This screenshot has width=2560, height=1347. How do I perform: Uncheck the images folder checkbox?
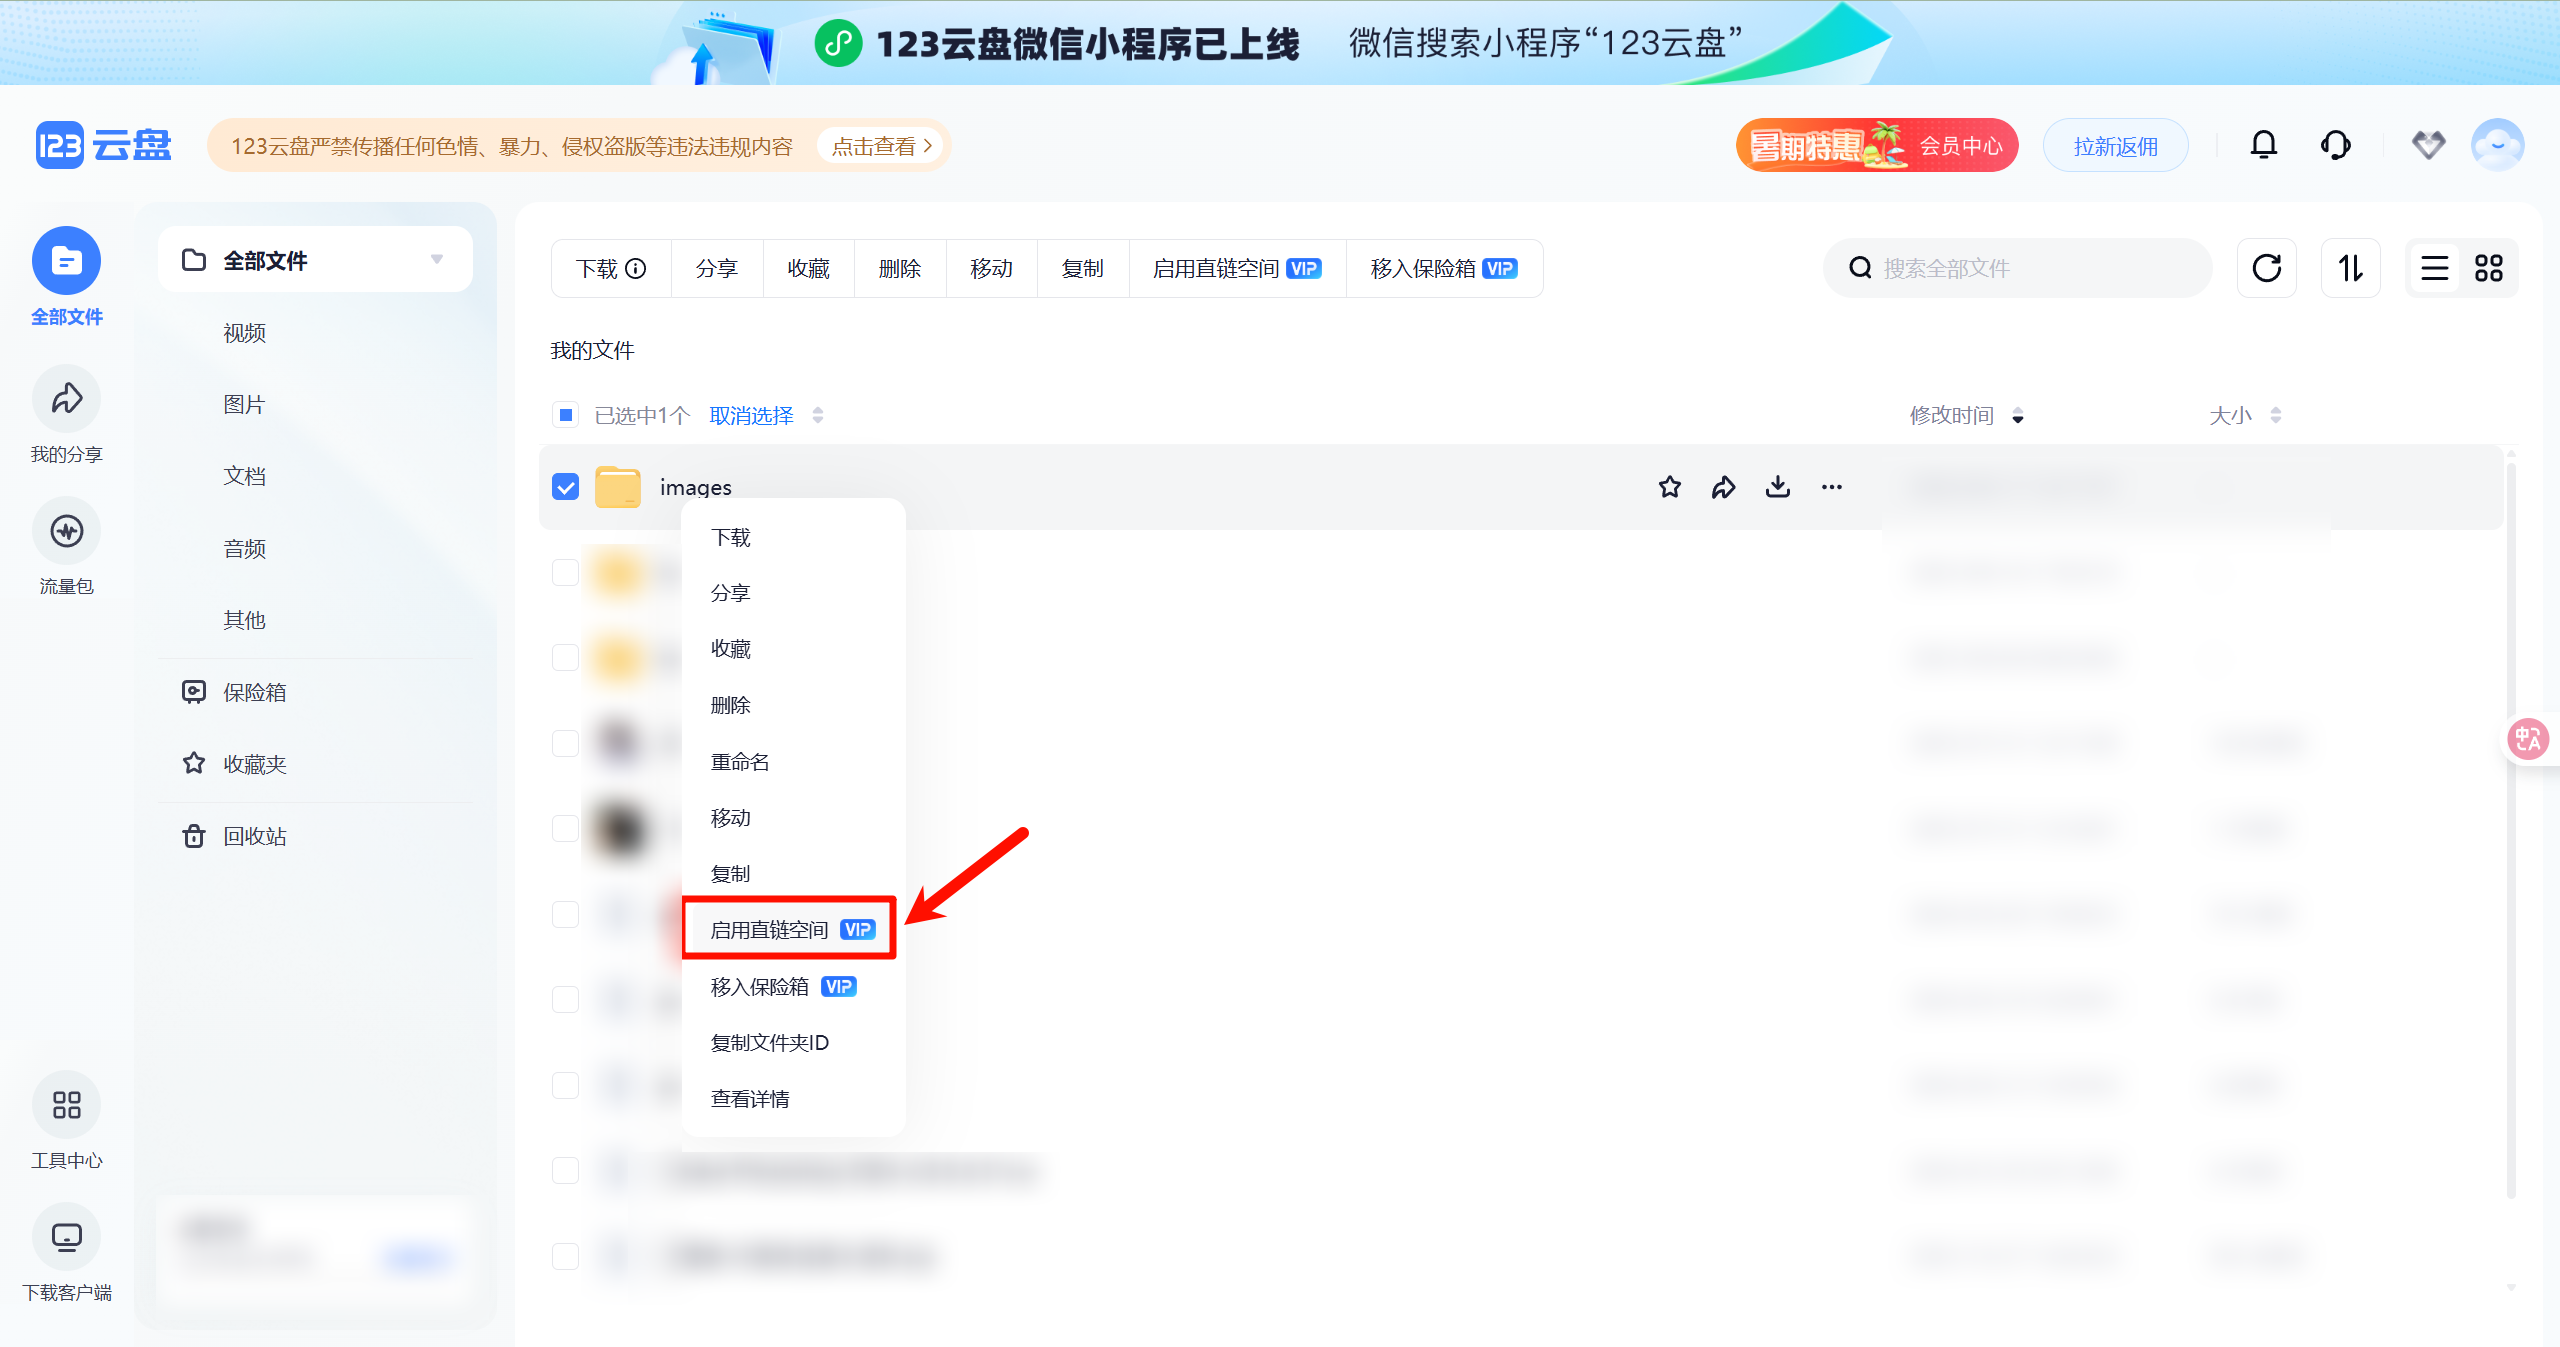[x=565, y=487]
